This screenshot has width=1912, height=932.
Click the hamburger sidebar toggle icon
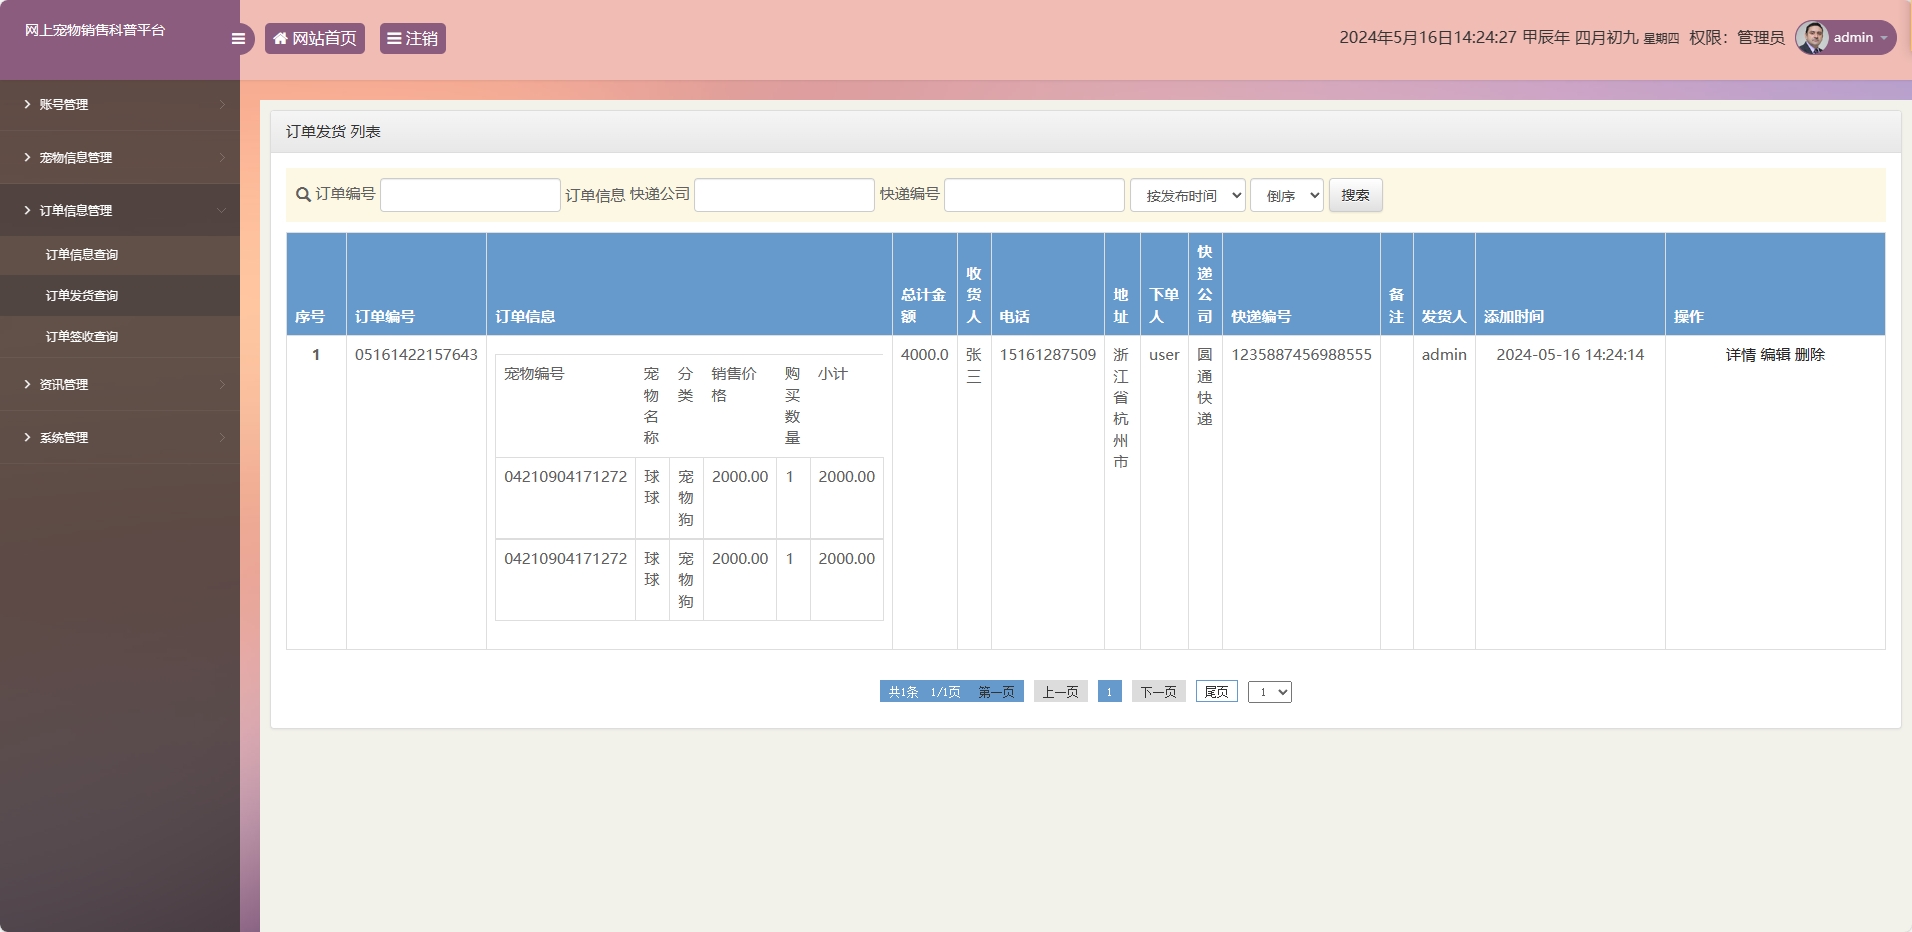238,39
